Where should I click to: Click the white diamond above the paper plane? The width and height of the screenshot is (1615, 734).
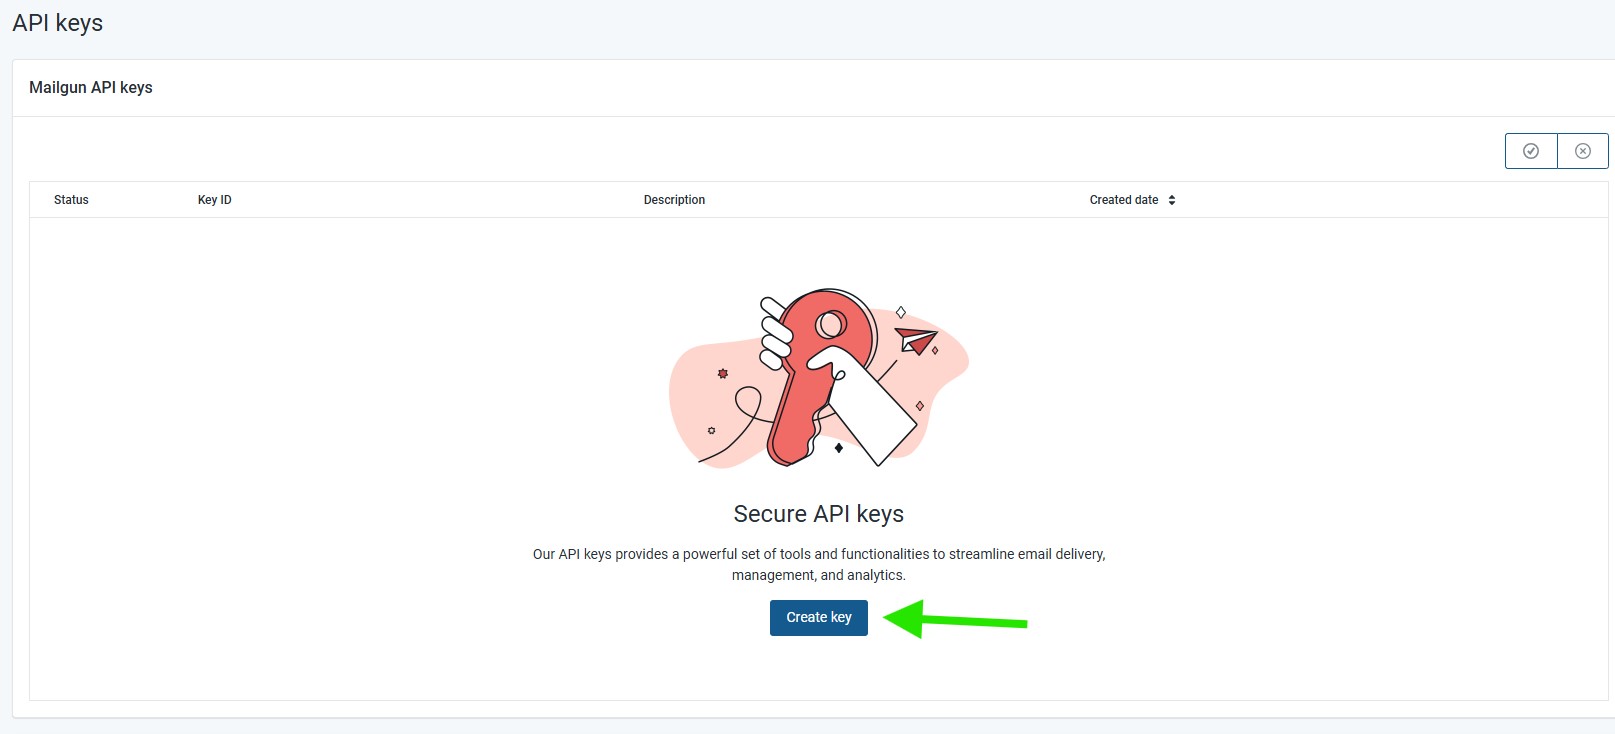coord(900,312)
